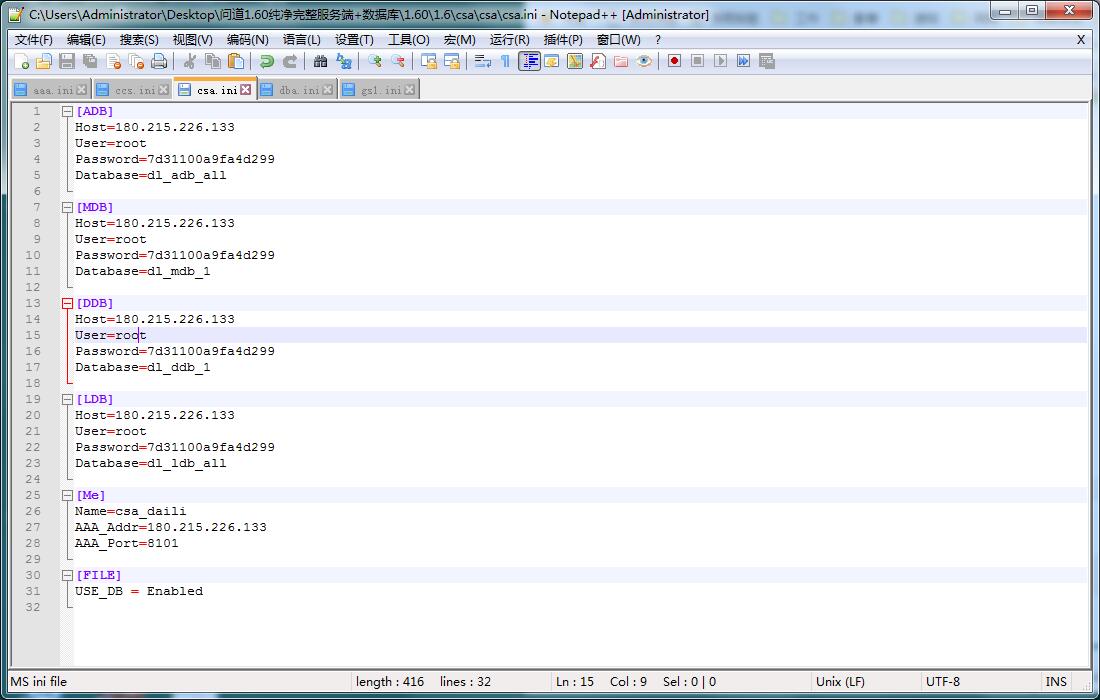Open the 插件(P) menu
This screenshot has width=1100, height=700.
coord(563,40)
